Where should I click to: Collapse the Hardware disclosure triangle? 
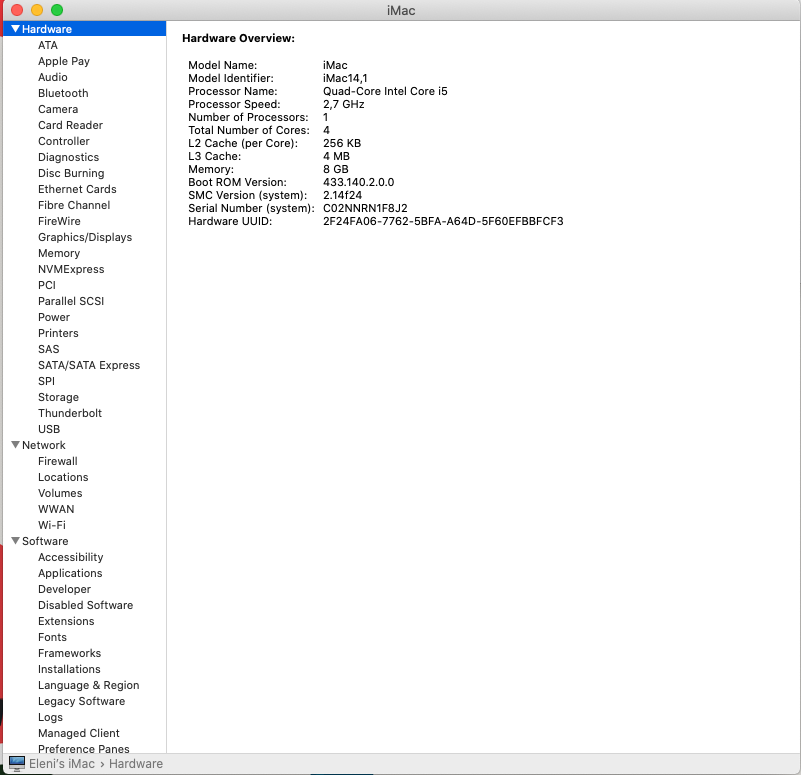[x=15, y=29]
